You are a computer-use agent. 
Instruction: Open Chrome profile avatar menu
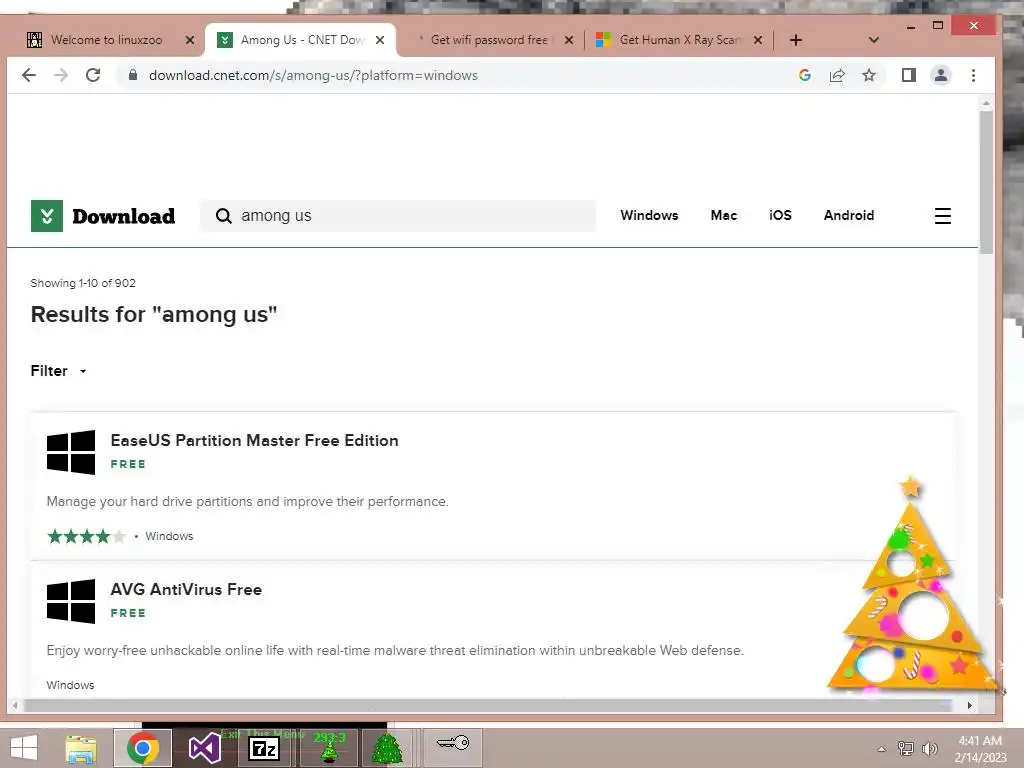coord(940,75)
